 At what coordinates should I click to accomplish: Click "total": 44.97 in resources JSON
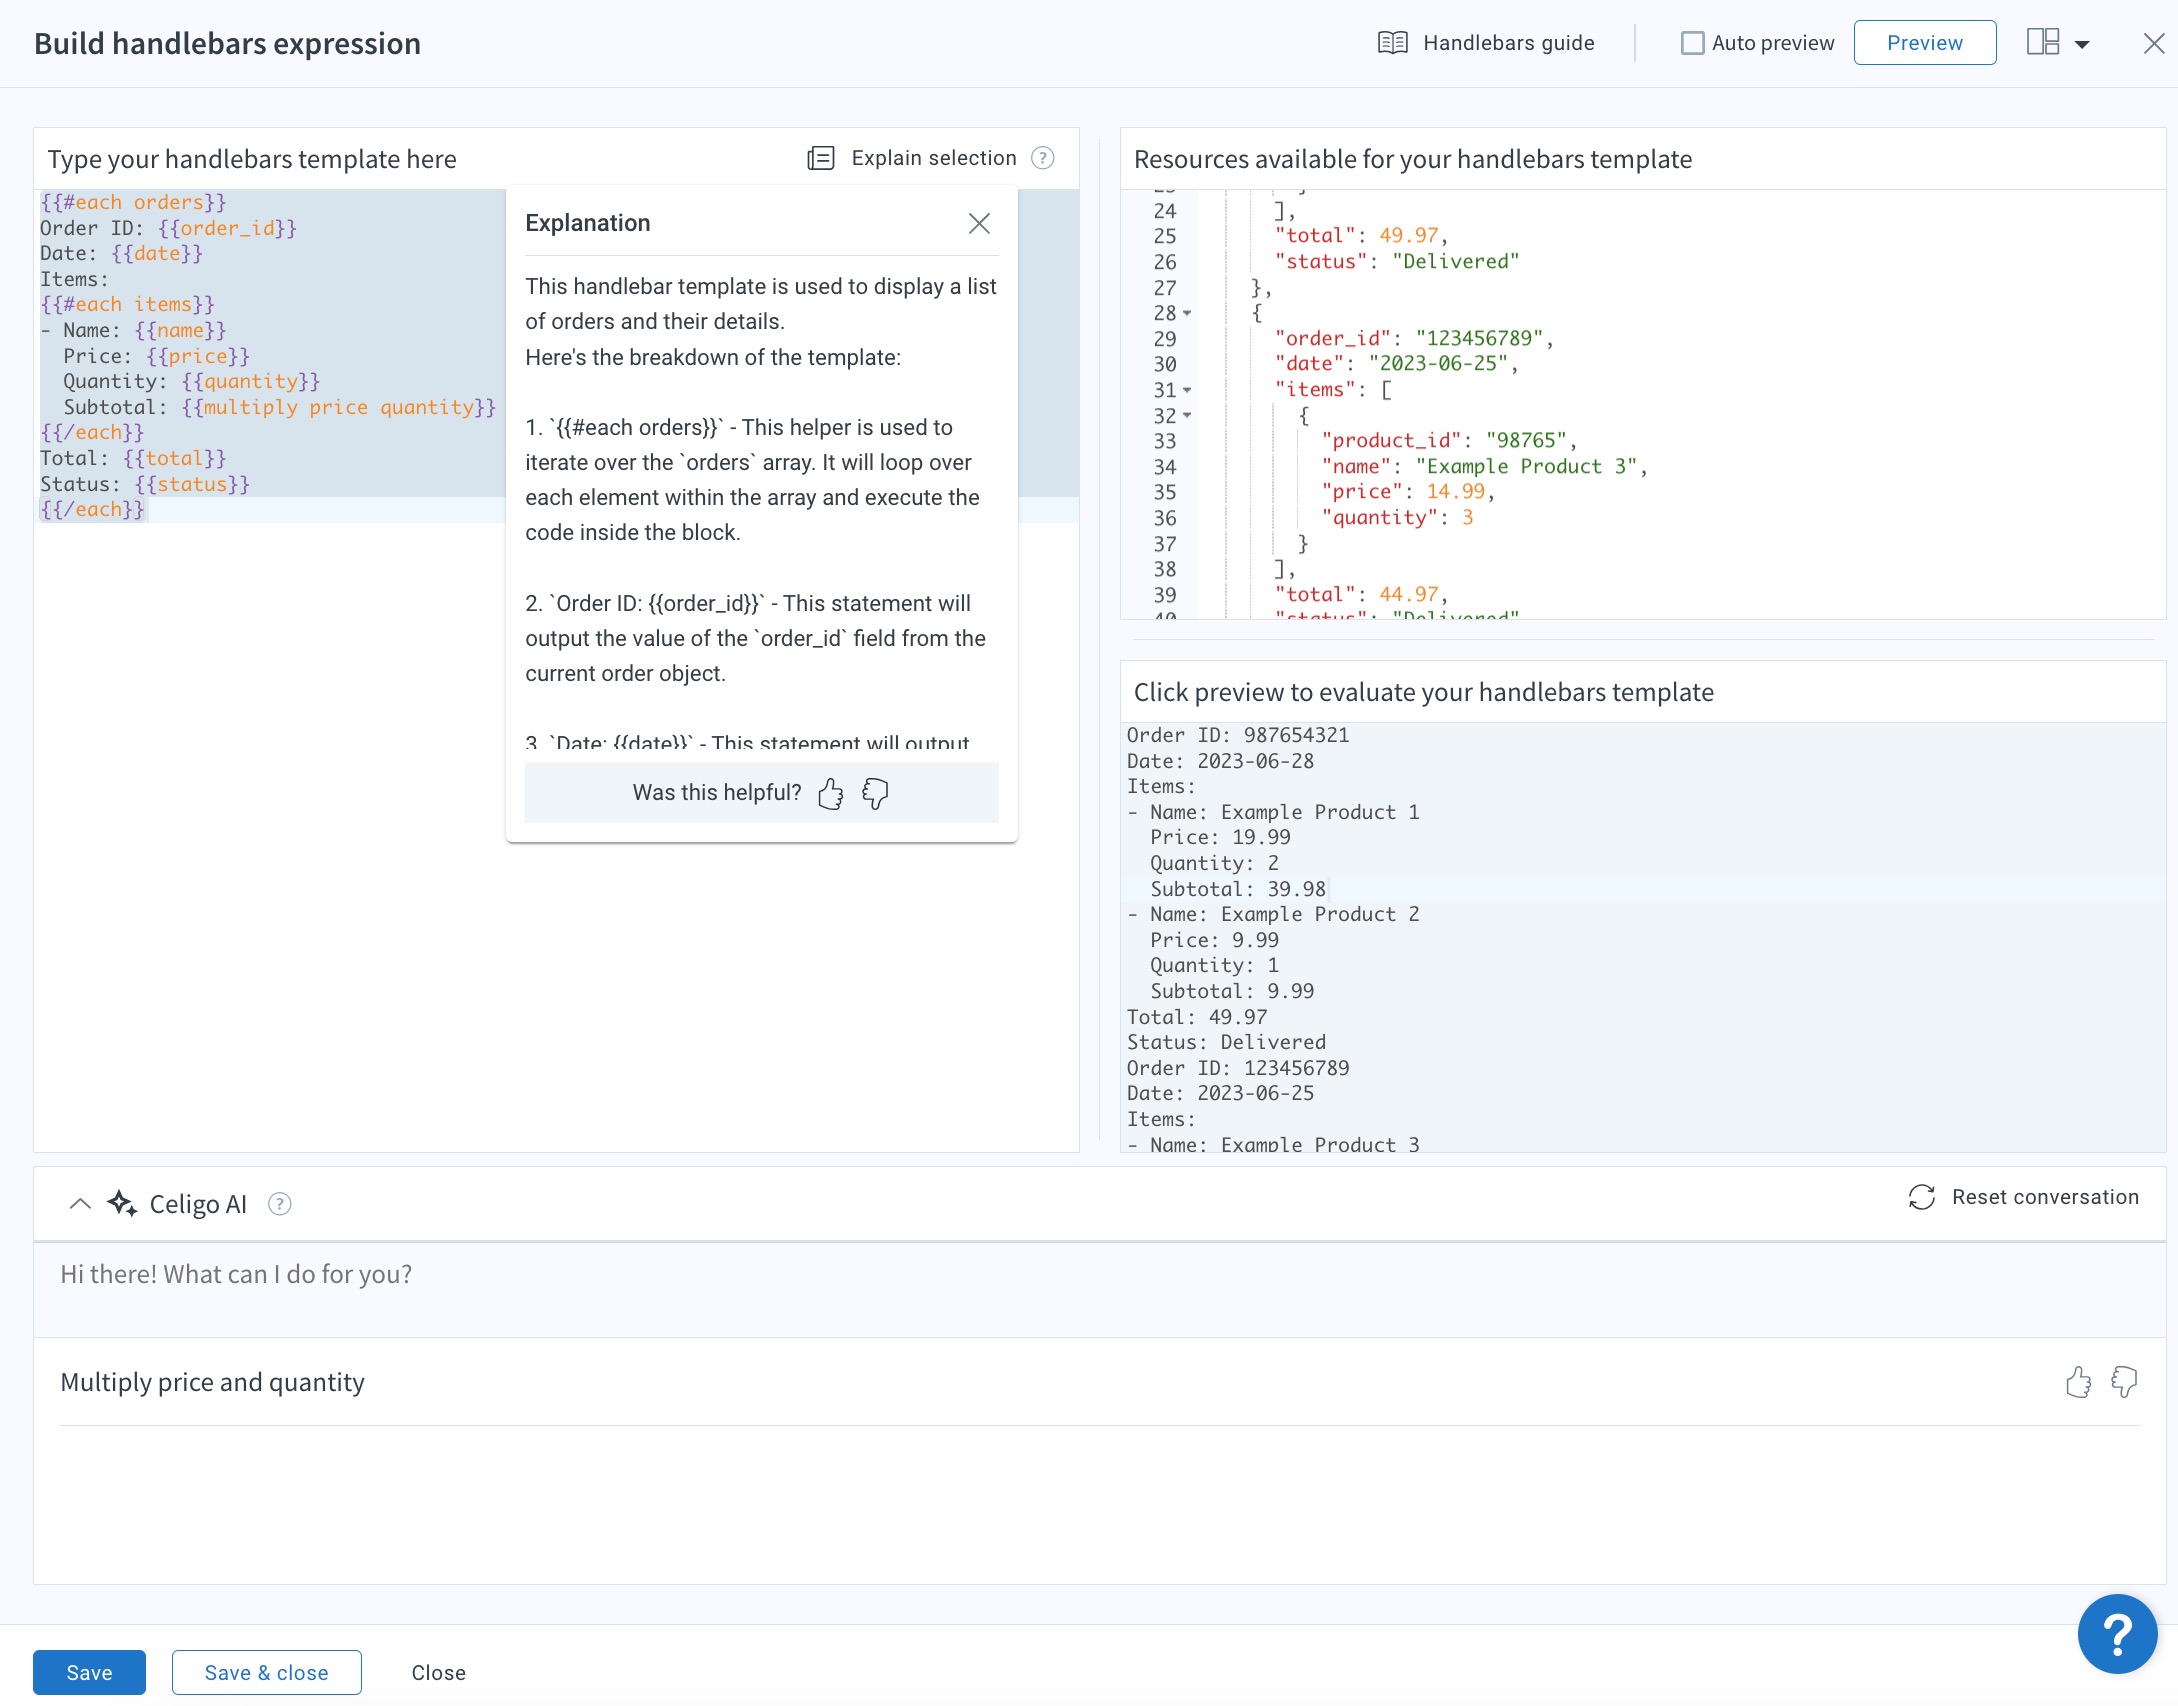pyautogui.click(x=1361, y=594)
